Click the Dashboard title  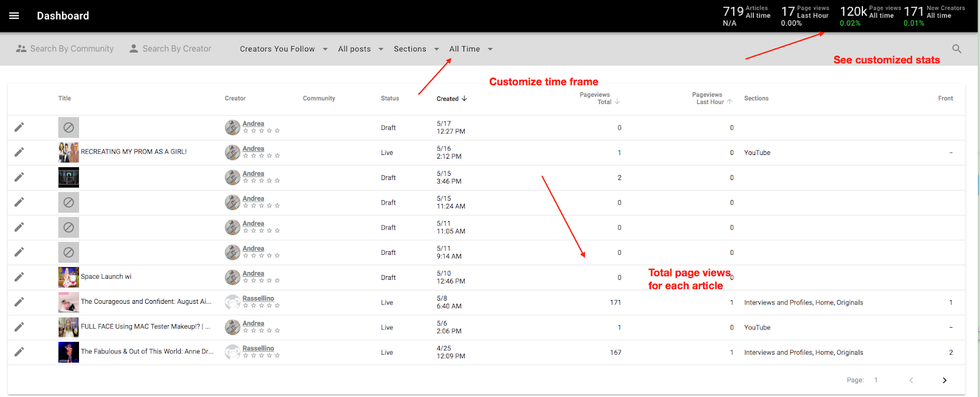coord(62,16)
